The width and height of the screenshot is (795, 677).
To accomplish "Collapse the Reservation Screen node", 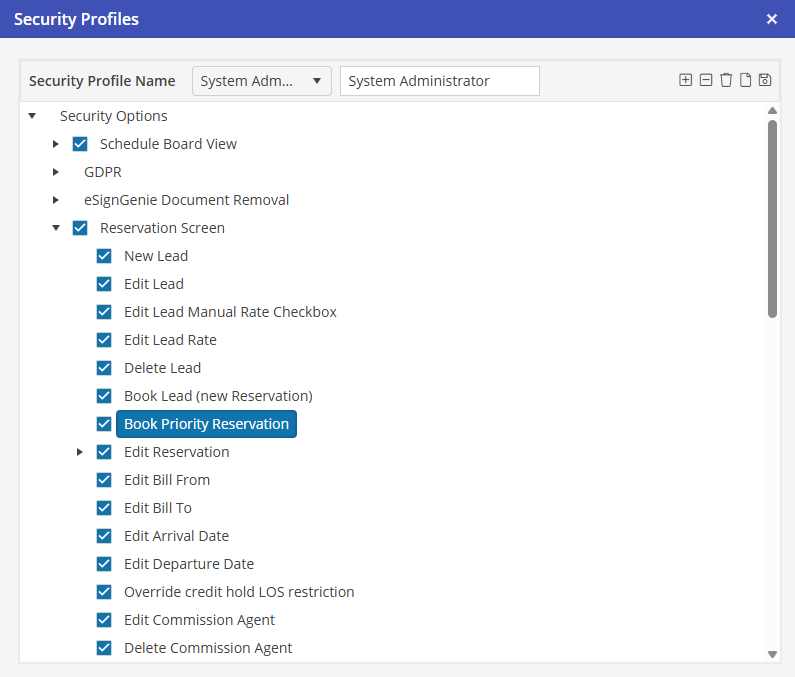I will (57, 228).
